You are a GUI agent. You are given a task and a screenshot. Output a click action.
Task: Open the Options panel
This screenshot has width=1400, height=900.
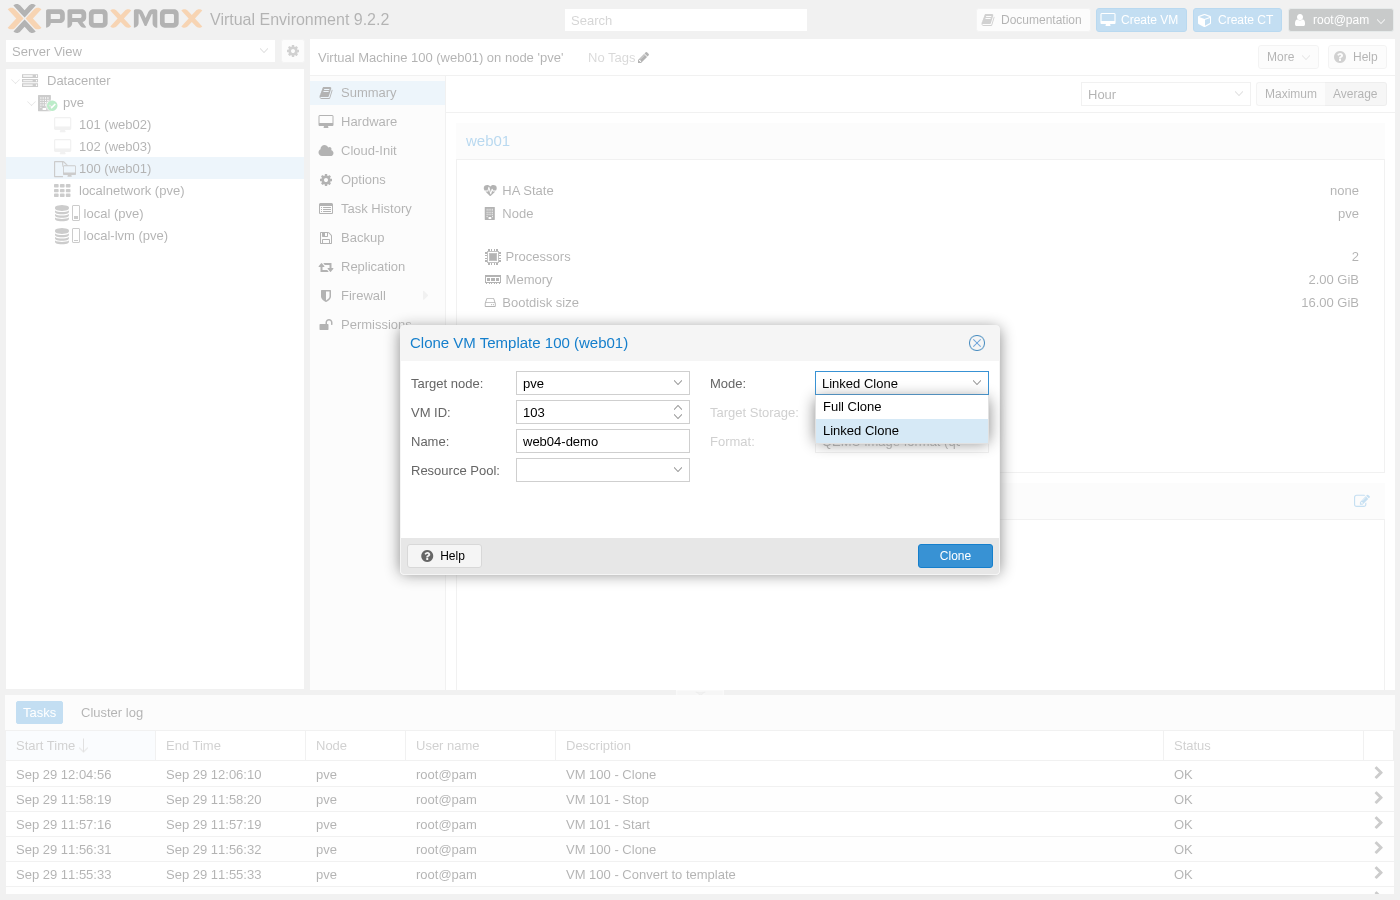tap(377, 180)
